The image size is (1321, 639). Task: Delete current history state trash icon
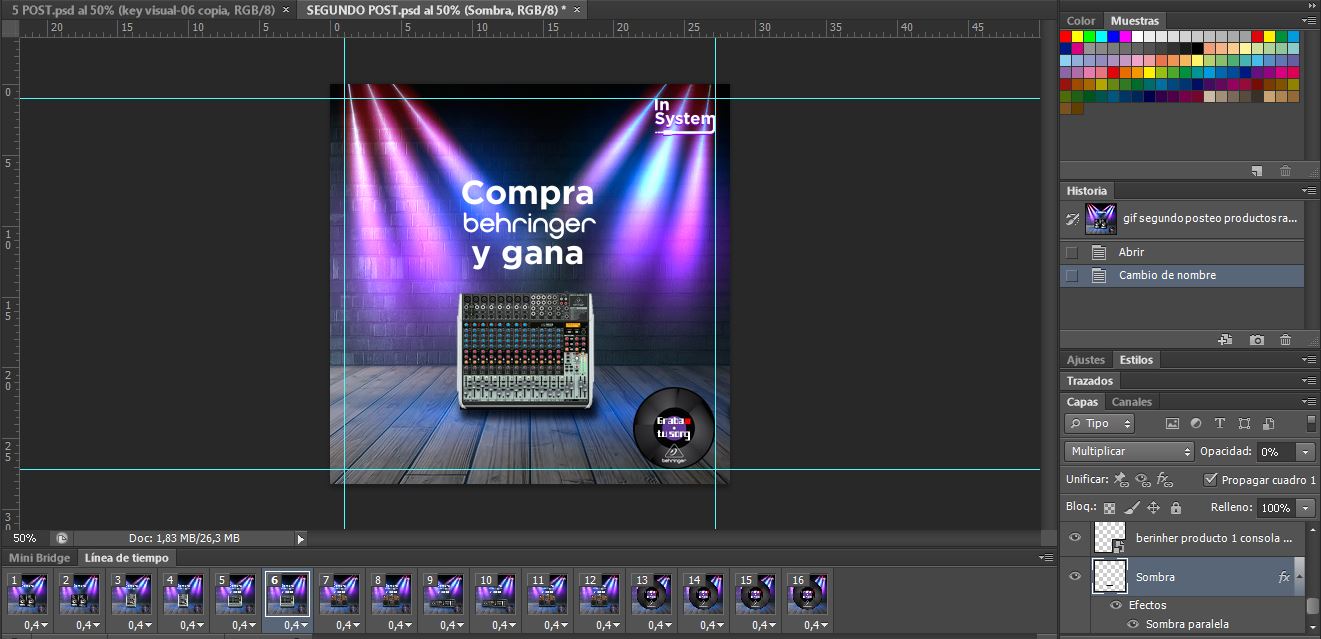1285,340
